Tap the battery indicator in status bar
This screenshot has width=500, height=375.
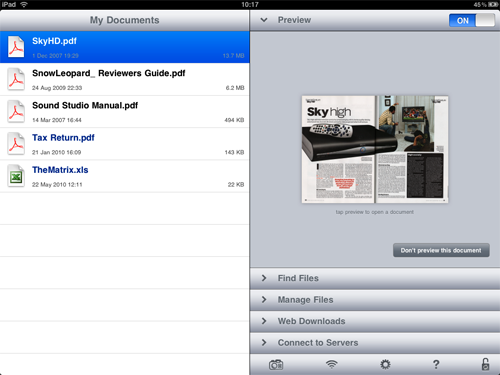(493, 5)
